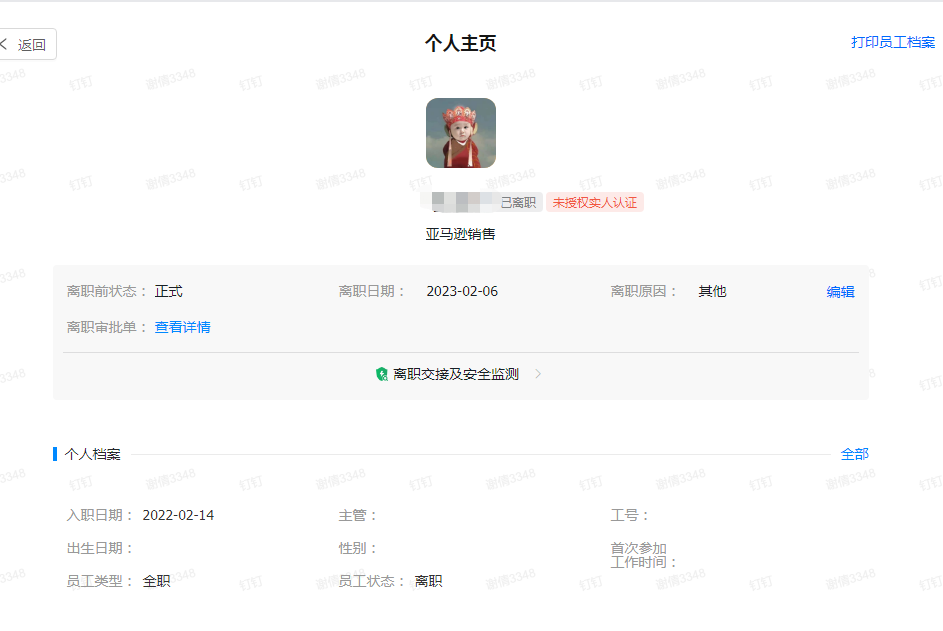Click the 离职前状态 value 正式
Screen dimensions: 943x631
169,292
